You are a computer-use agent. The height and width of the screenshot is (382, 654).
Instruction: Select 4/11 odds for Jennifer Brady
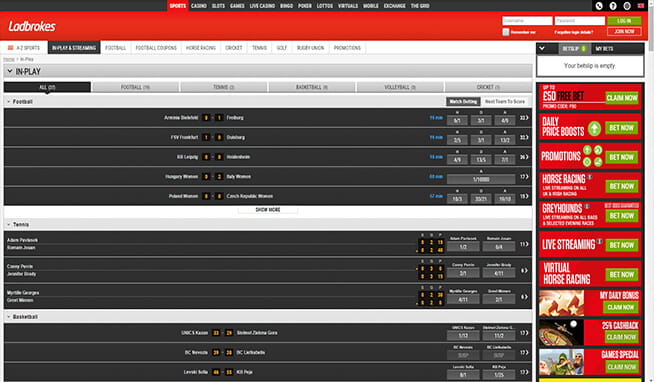point(499,274)
